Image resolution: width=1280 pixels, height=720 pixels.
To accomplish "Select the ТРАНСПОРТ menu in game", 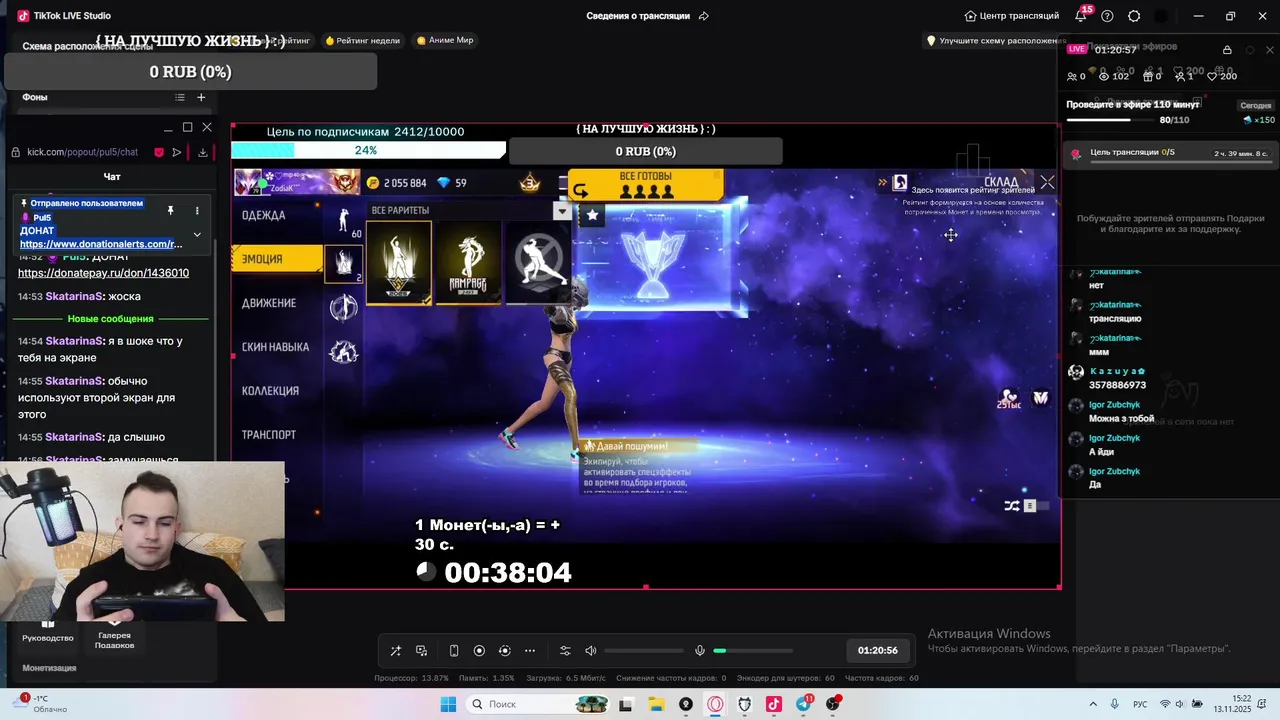I will coord(269,435).
